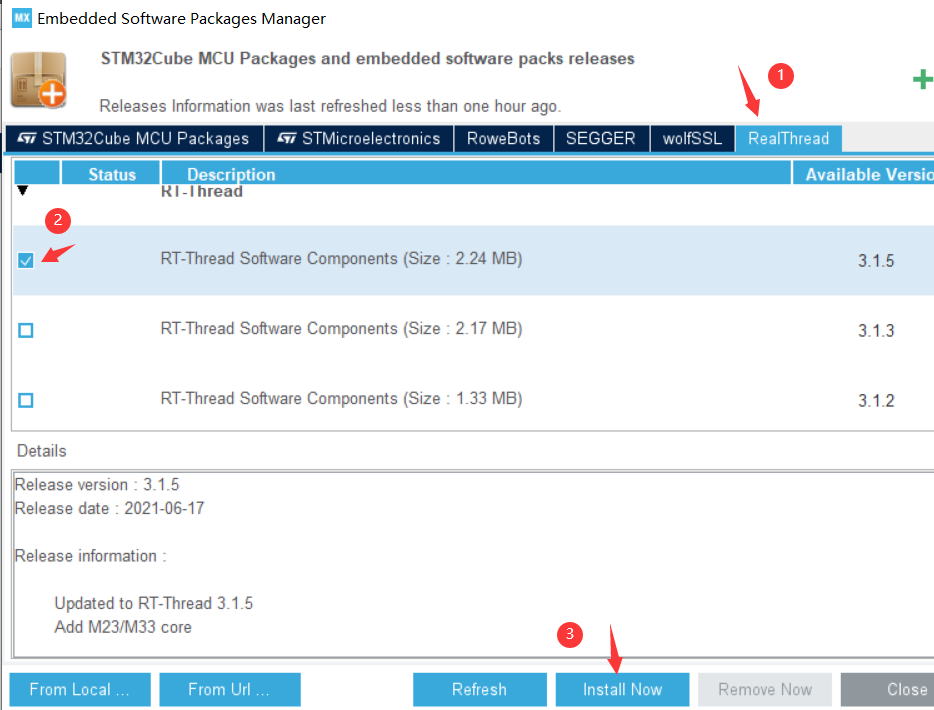Check the RT-Thread 3.1.3 components checkbox
Image resolution: width=934 pixels, height=710 pixels.
click(25, 329)
